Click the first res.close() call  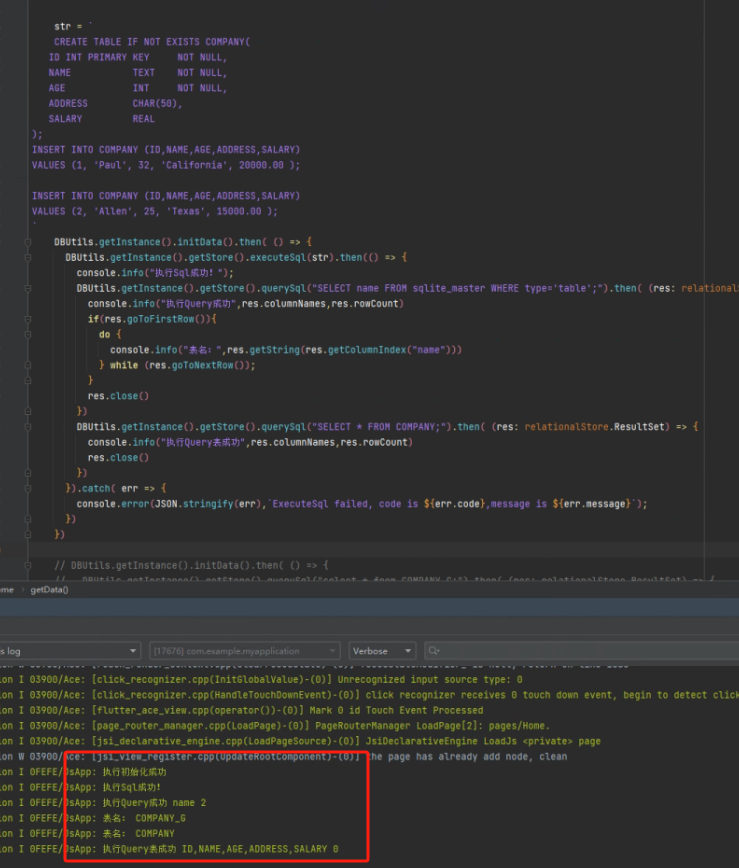tap(118, 396)
